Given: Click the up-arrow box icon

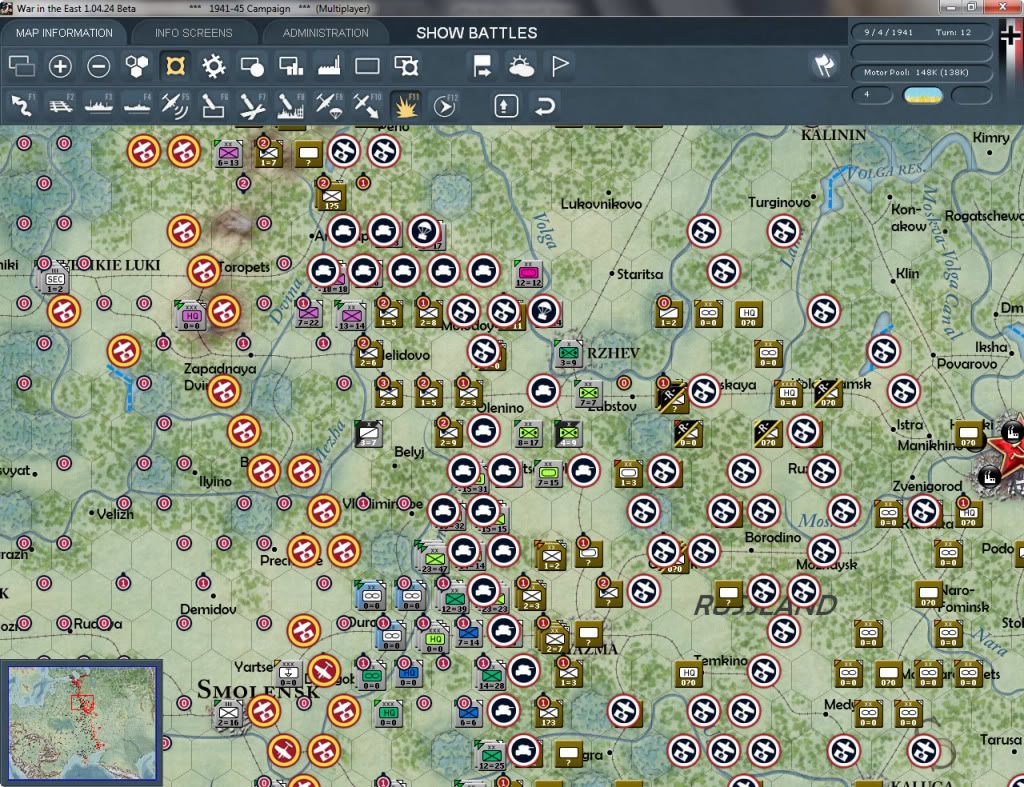Looking at the screenshot, I should [506, 105].
